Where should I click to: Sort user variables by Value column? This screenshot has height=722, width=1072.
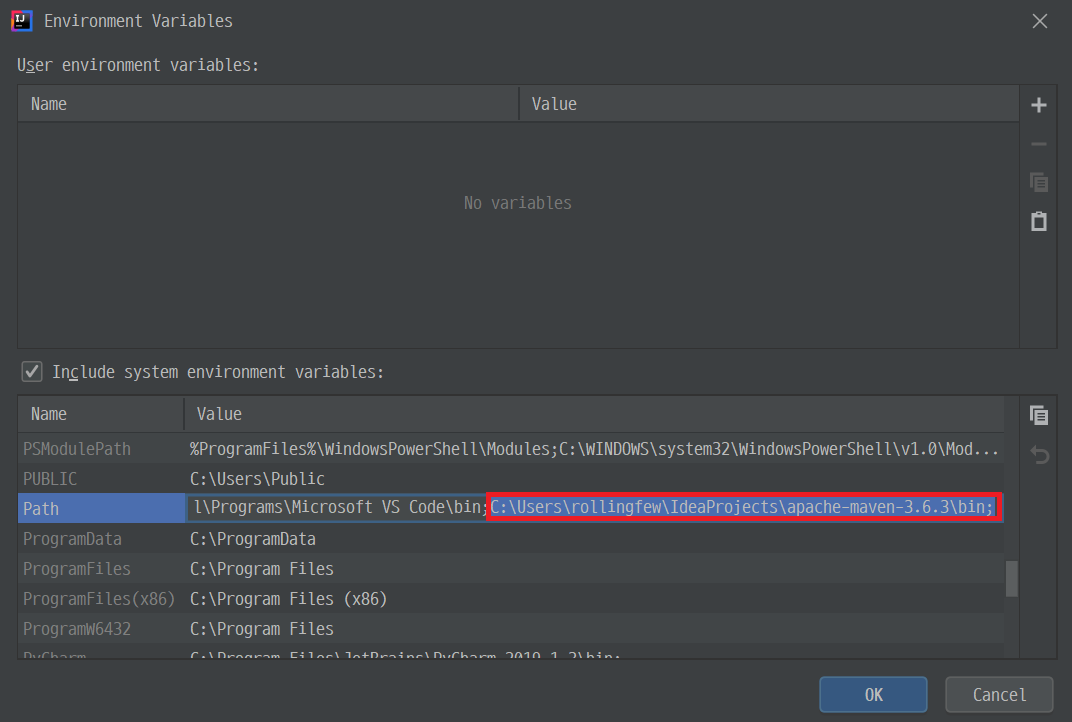[x=769, y=104]
